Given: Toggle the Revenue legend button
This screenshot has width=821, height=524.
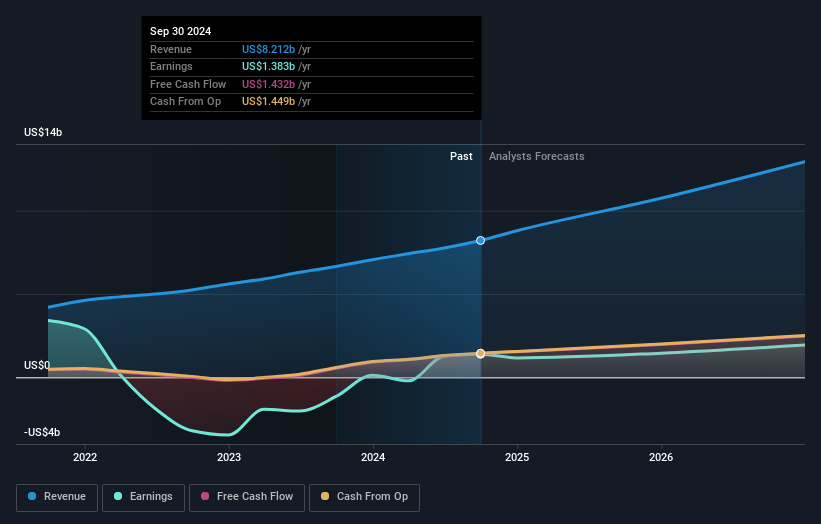Looking at the screenshot, I should (x=57, y=497).
